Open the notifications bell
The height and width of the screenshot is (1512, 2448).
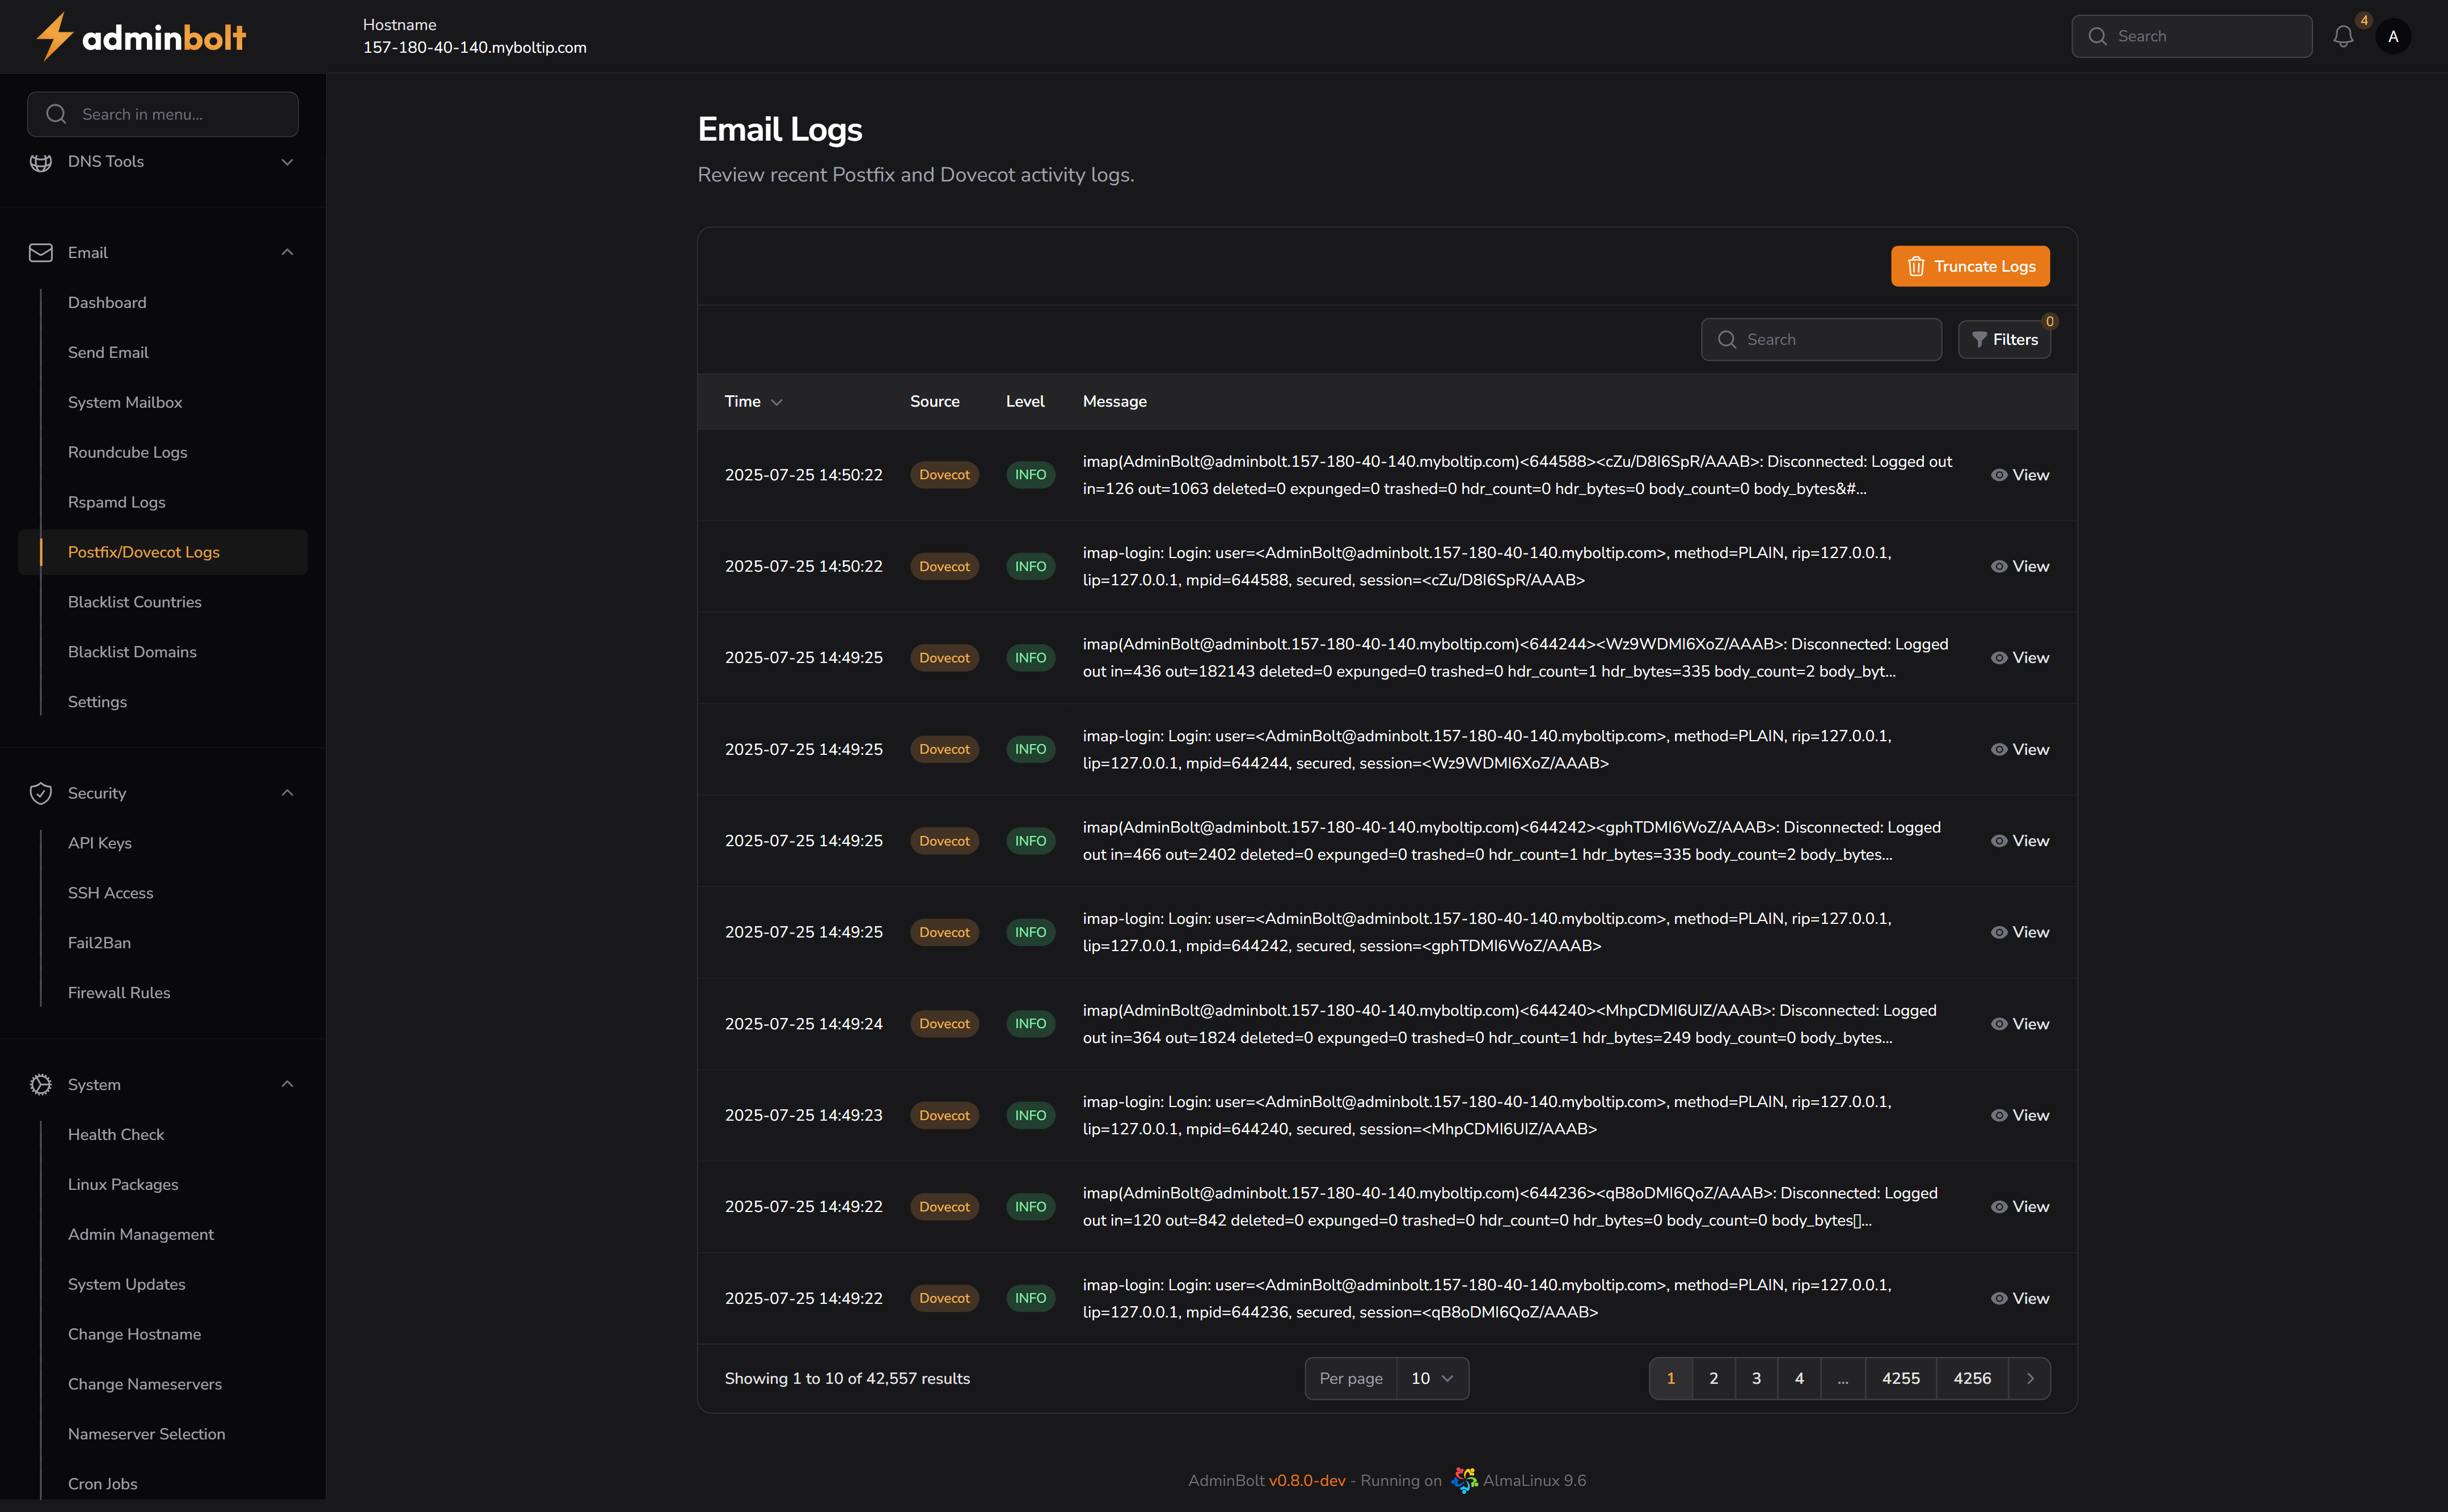point(2344,36)
